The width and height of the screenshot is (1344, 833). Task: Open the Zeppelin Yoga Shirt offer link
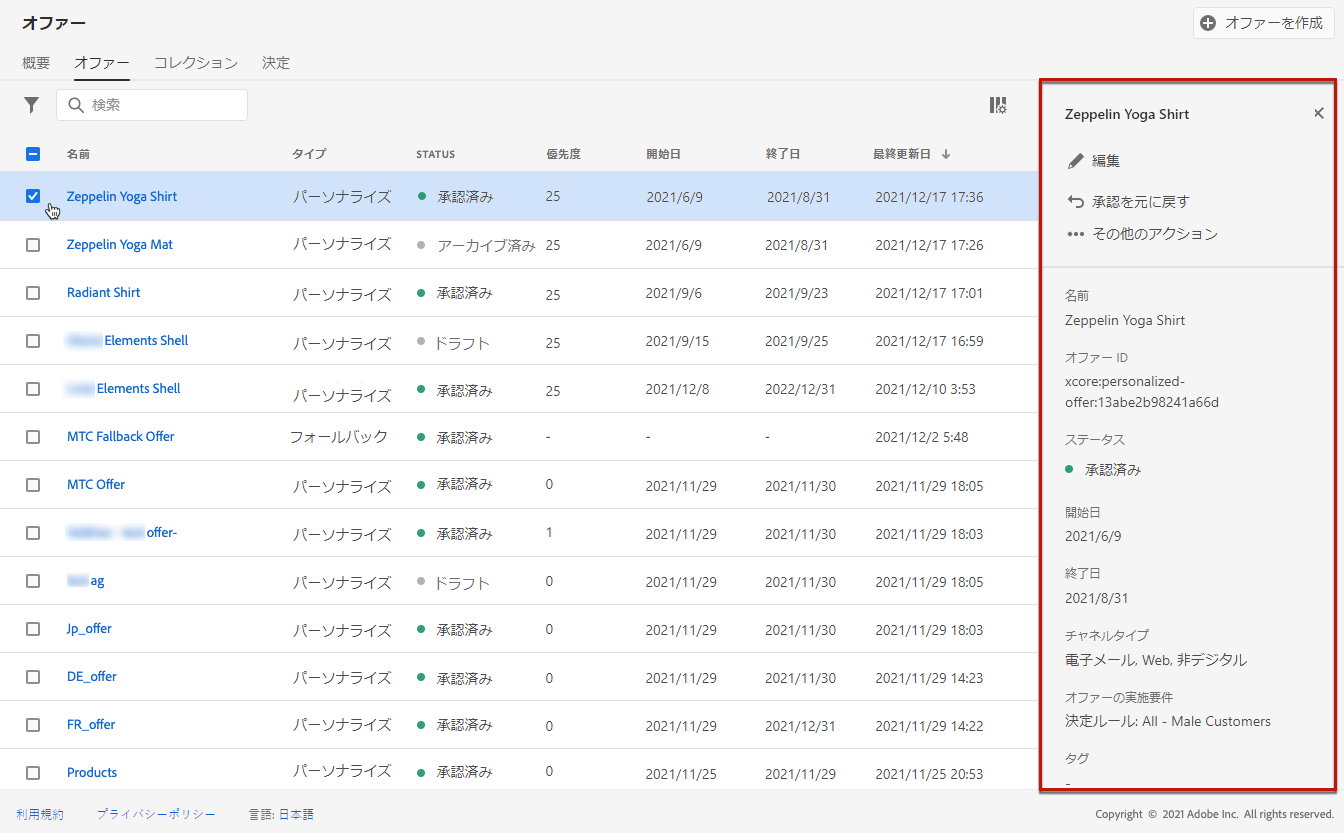click(x=122, y=196)
